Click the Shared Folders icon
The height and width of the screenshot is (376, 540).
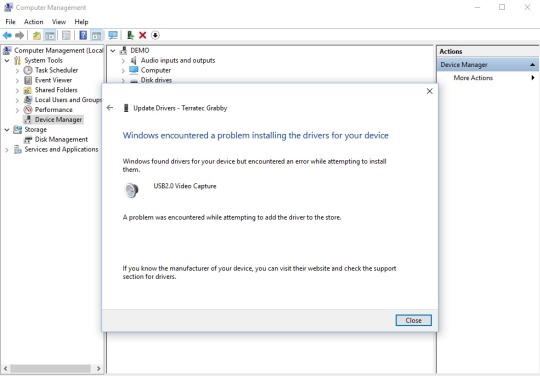[28, 90]
